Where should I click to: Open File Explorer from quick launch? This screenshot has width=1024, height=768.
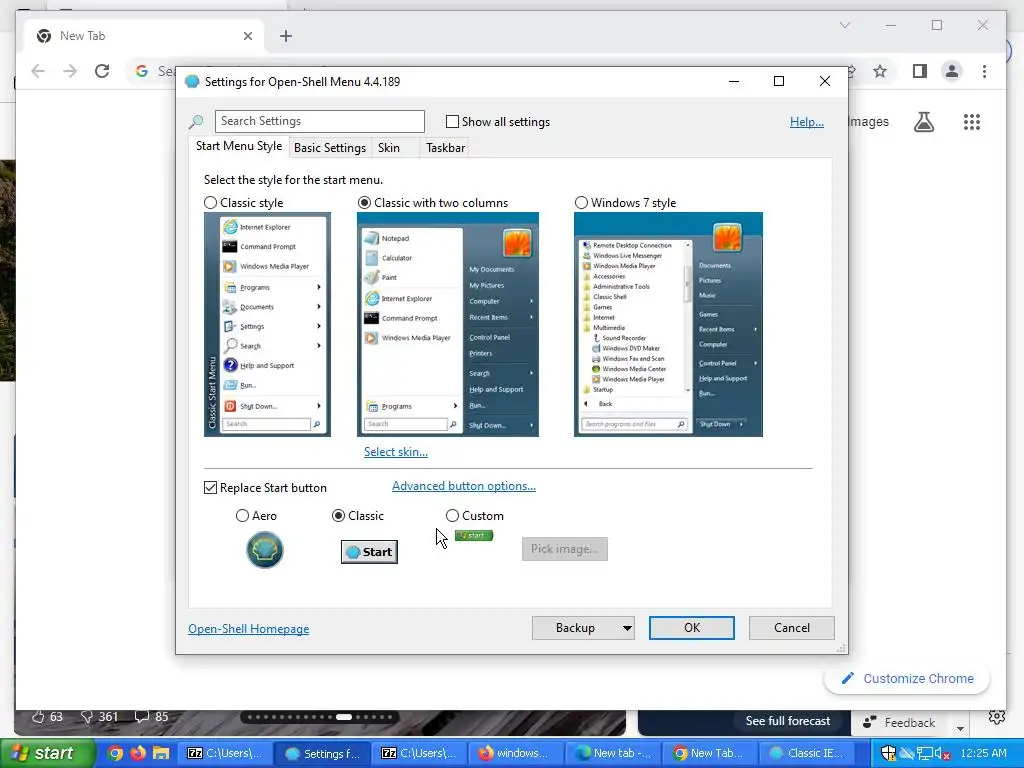click(161, 753)
